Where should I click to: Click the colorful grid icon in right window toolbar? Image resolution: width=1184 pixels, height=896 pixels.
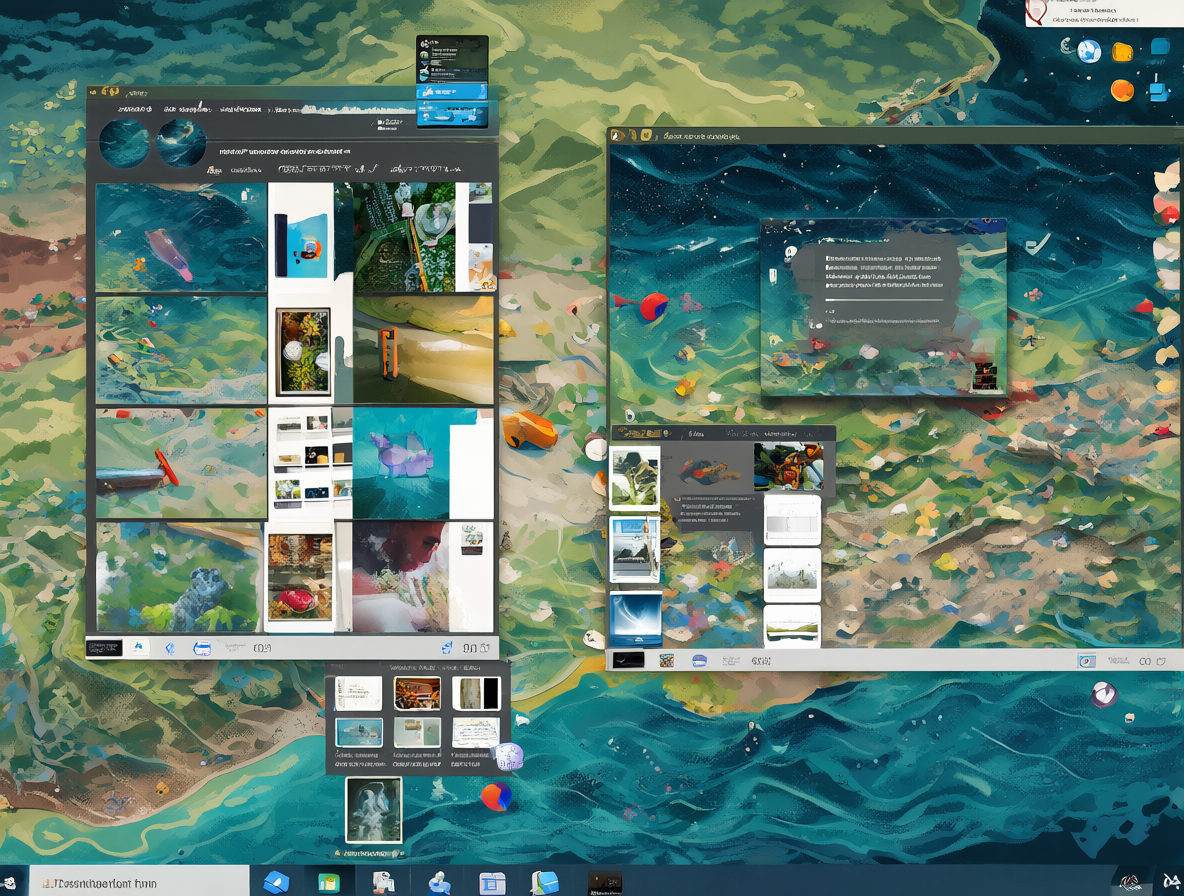tap(666, 660)
